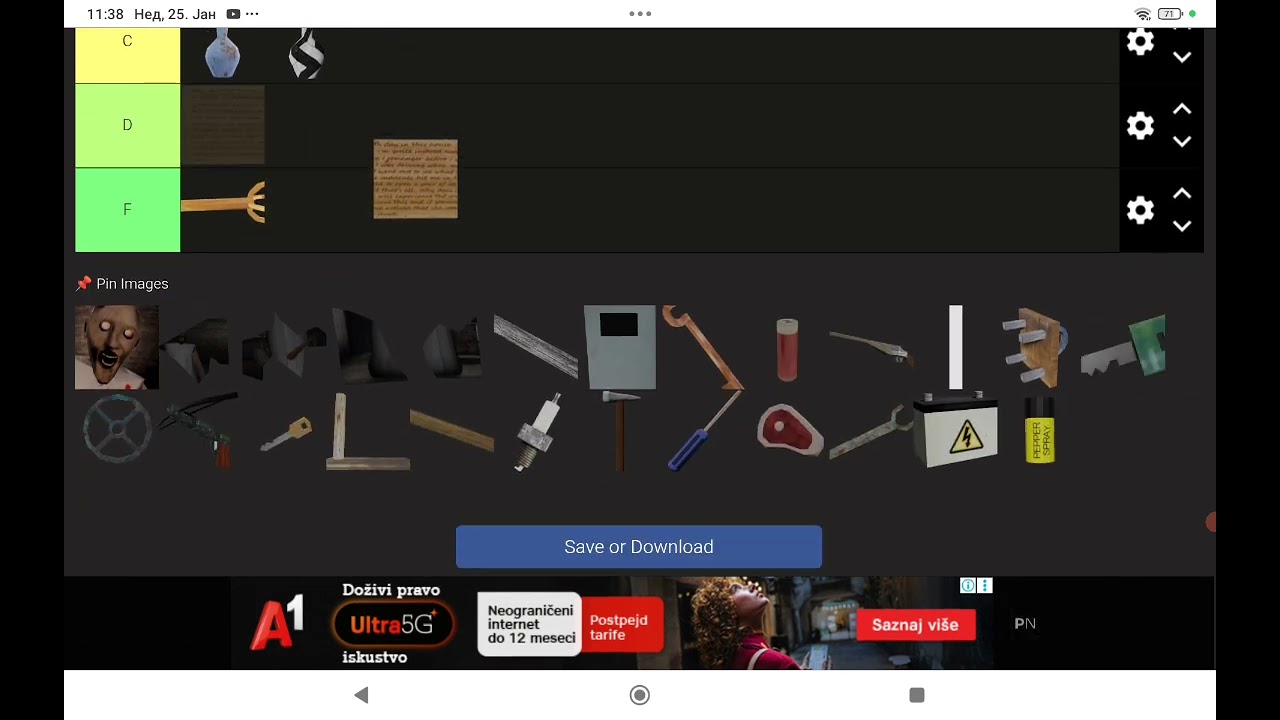Toggle the Pin Images option
The width and height of the screenshot is (1280, 720).
coord(122,284)
